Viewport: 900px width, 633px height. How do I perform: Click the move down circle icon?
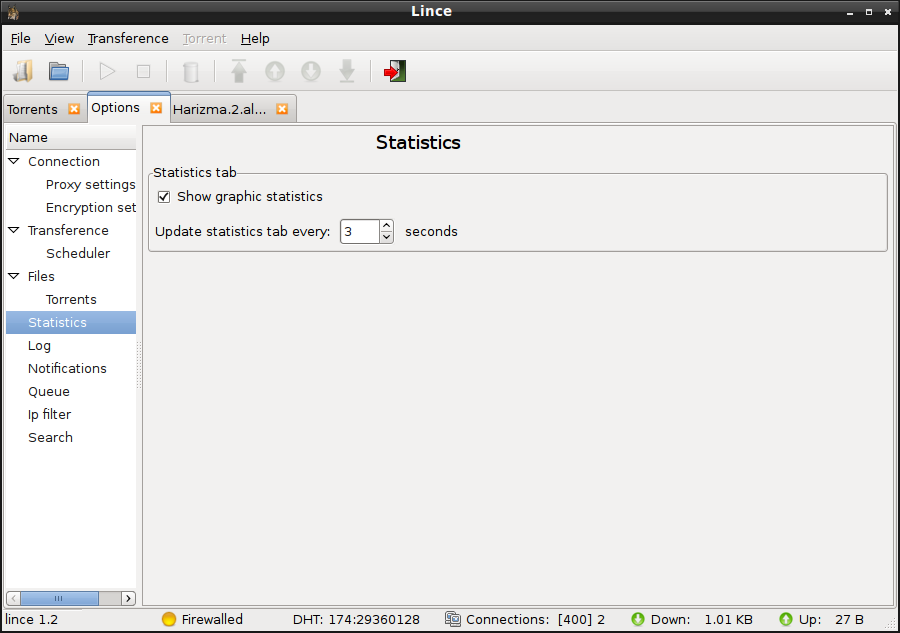coord(311,71)
